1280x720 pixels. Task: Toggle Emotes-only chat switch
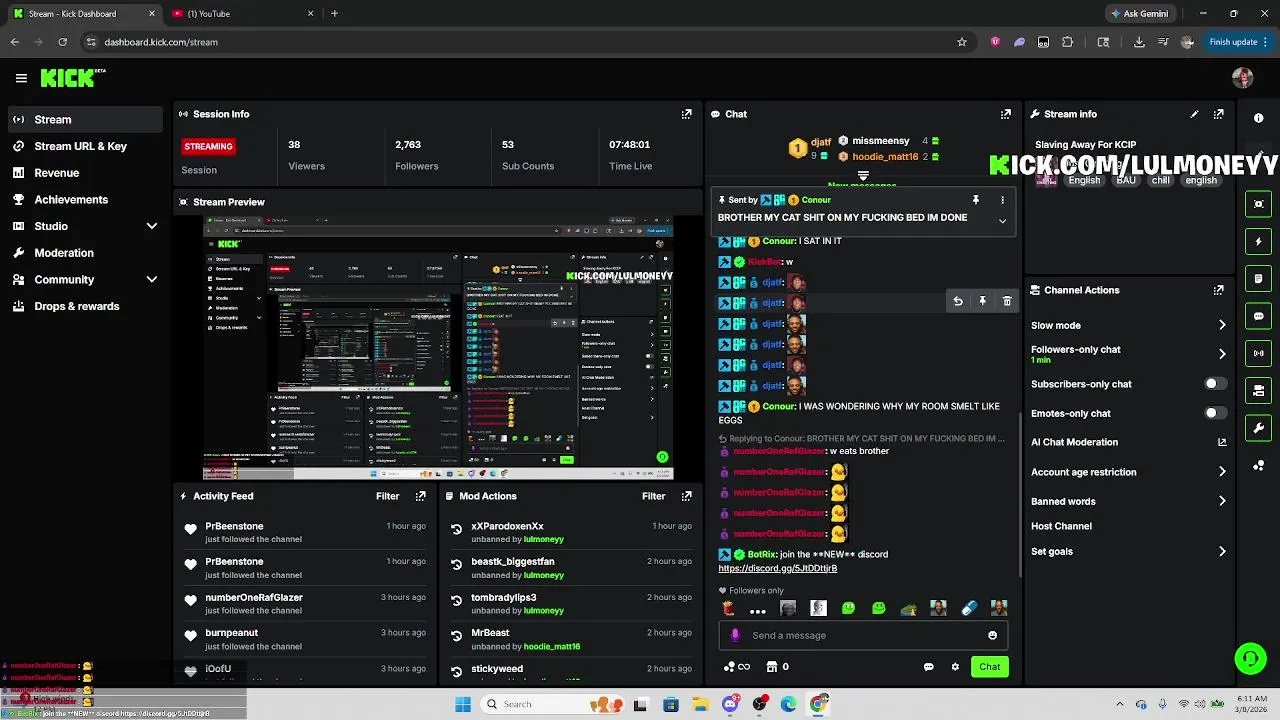point(1215,413)
